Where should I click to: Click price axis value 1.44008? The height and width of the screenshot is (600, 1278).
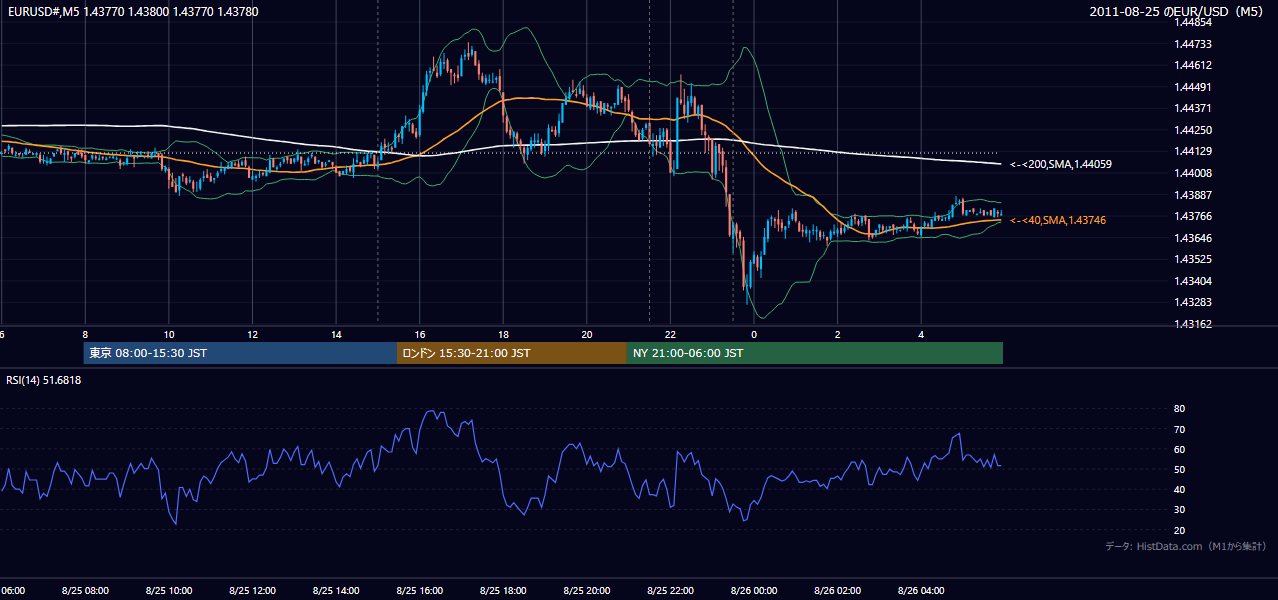1193,173
